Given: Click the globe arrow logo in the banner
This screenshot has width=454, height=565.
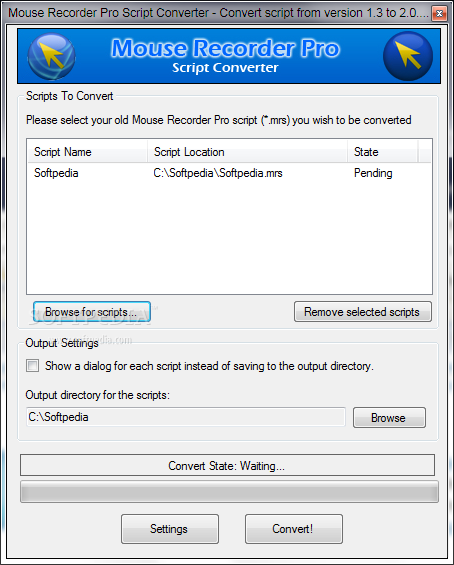Looking at the screenshot, I should (x=52, y=56).
